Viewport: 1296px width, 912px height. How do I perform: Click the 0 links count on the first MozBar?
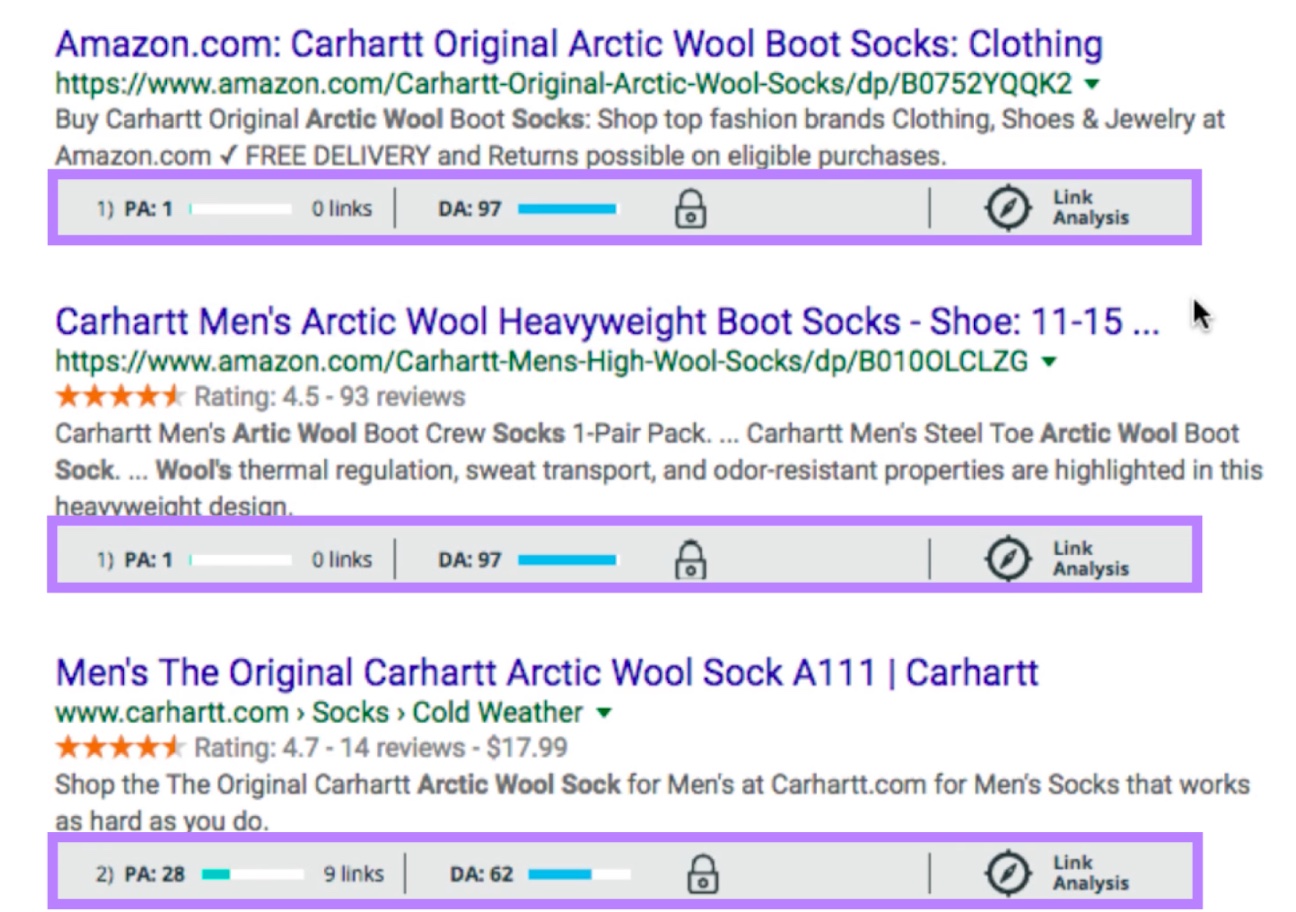tap(340, 207)
